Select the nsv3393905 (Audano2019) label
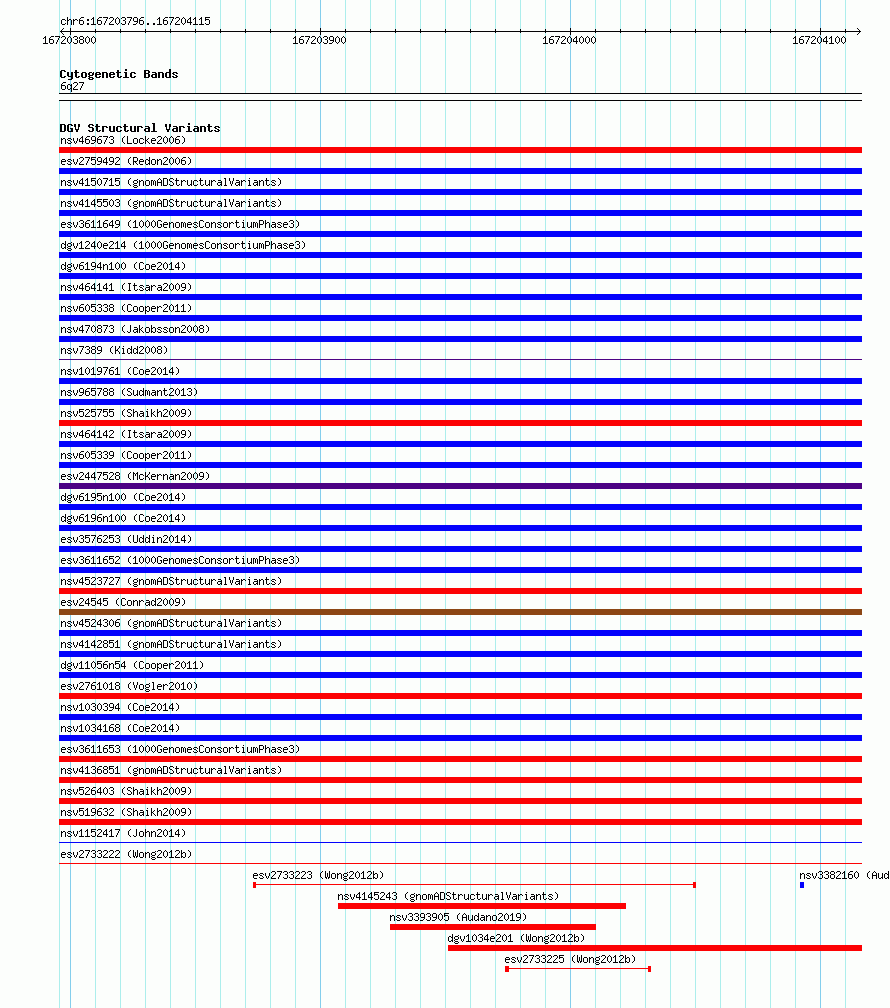 click(x=458, y=917)
